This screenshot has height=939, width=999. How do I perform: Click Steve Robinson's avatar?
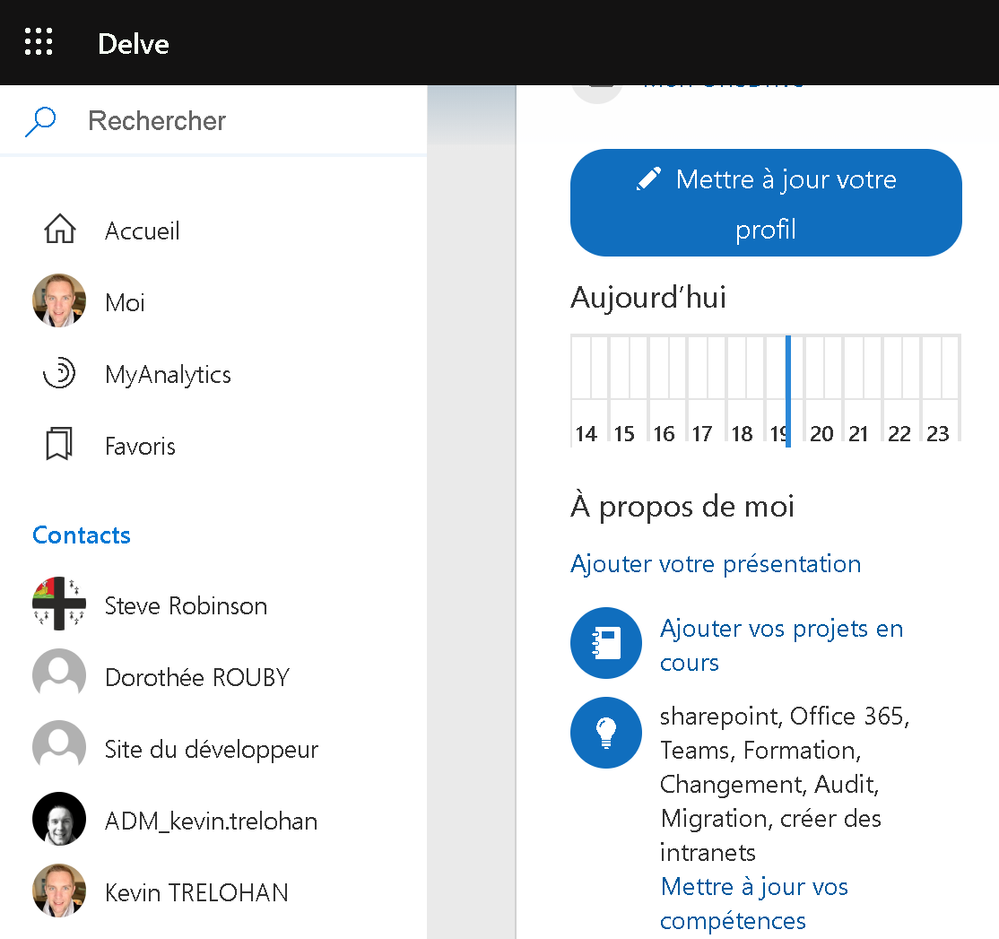coord(59,604)
